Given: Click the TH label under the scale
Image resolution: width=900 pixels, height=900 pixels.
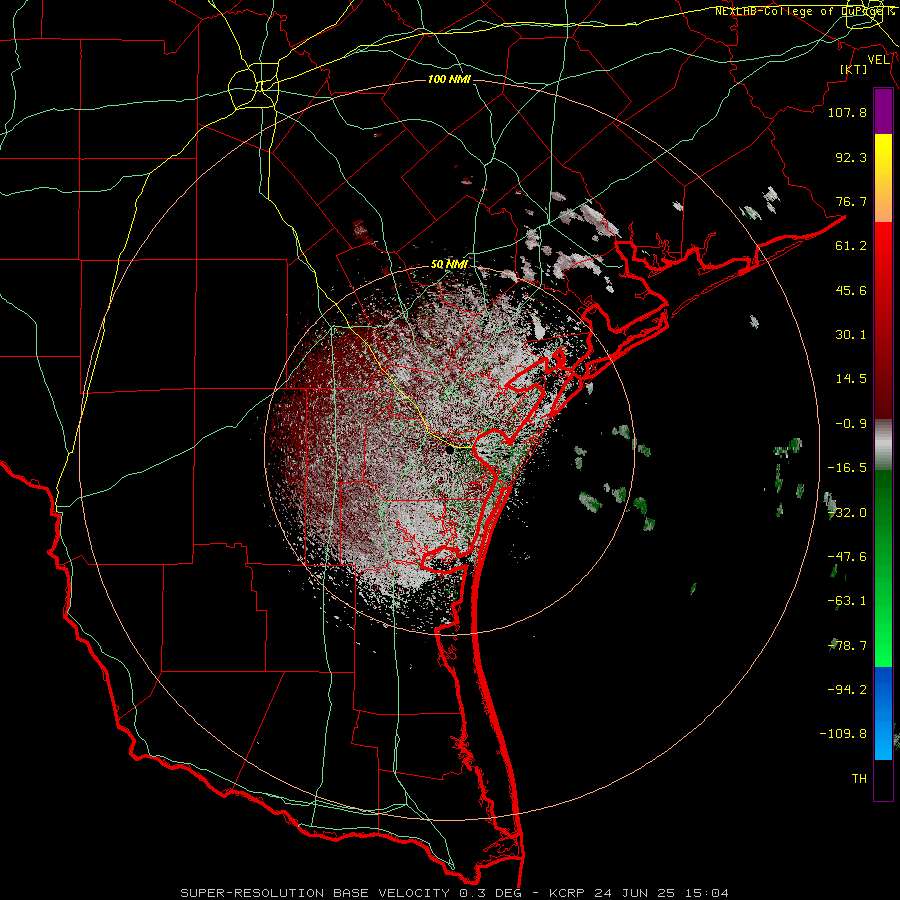Looking at the screenshot, I should pyautogui.click(x=859, y=779).
